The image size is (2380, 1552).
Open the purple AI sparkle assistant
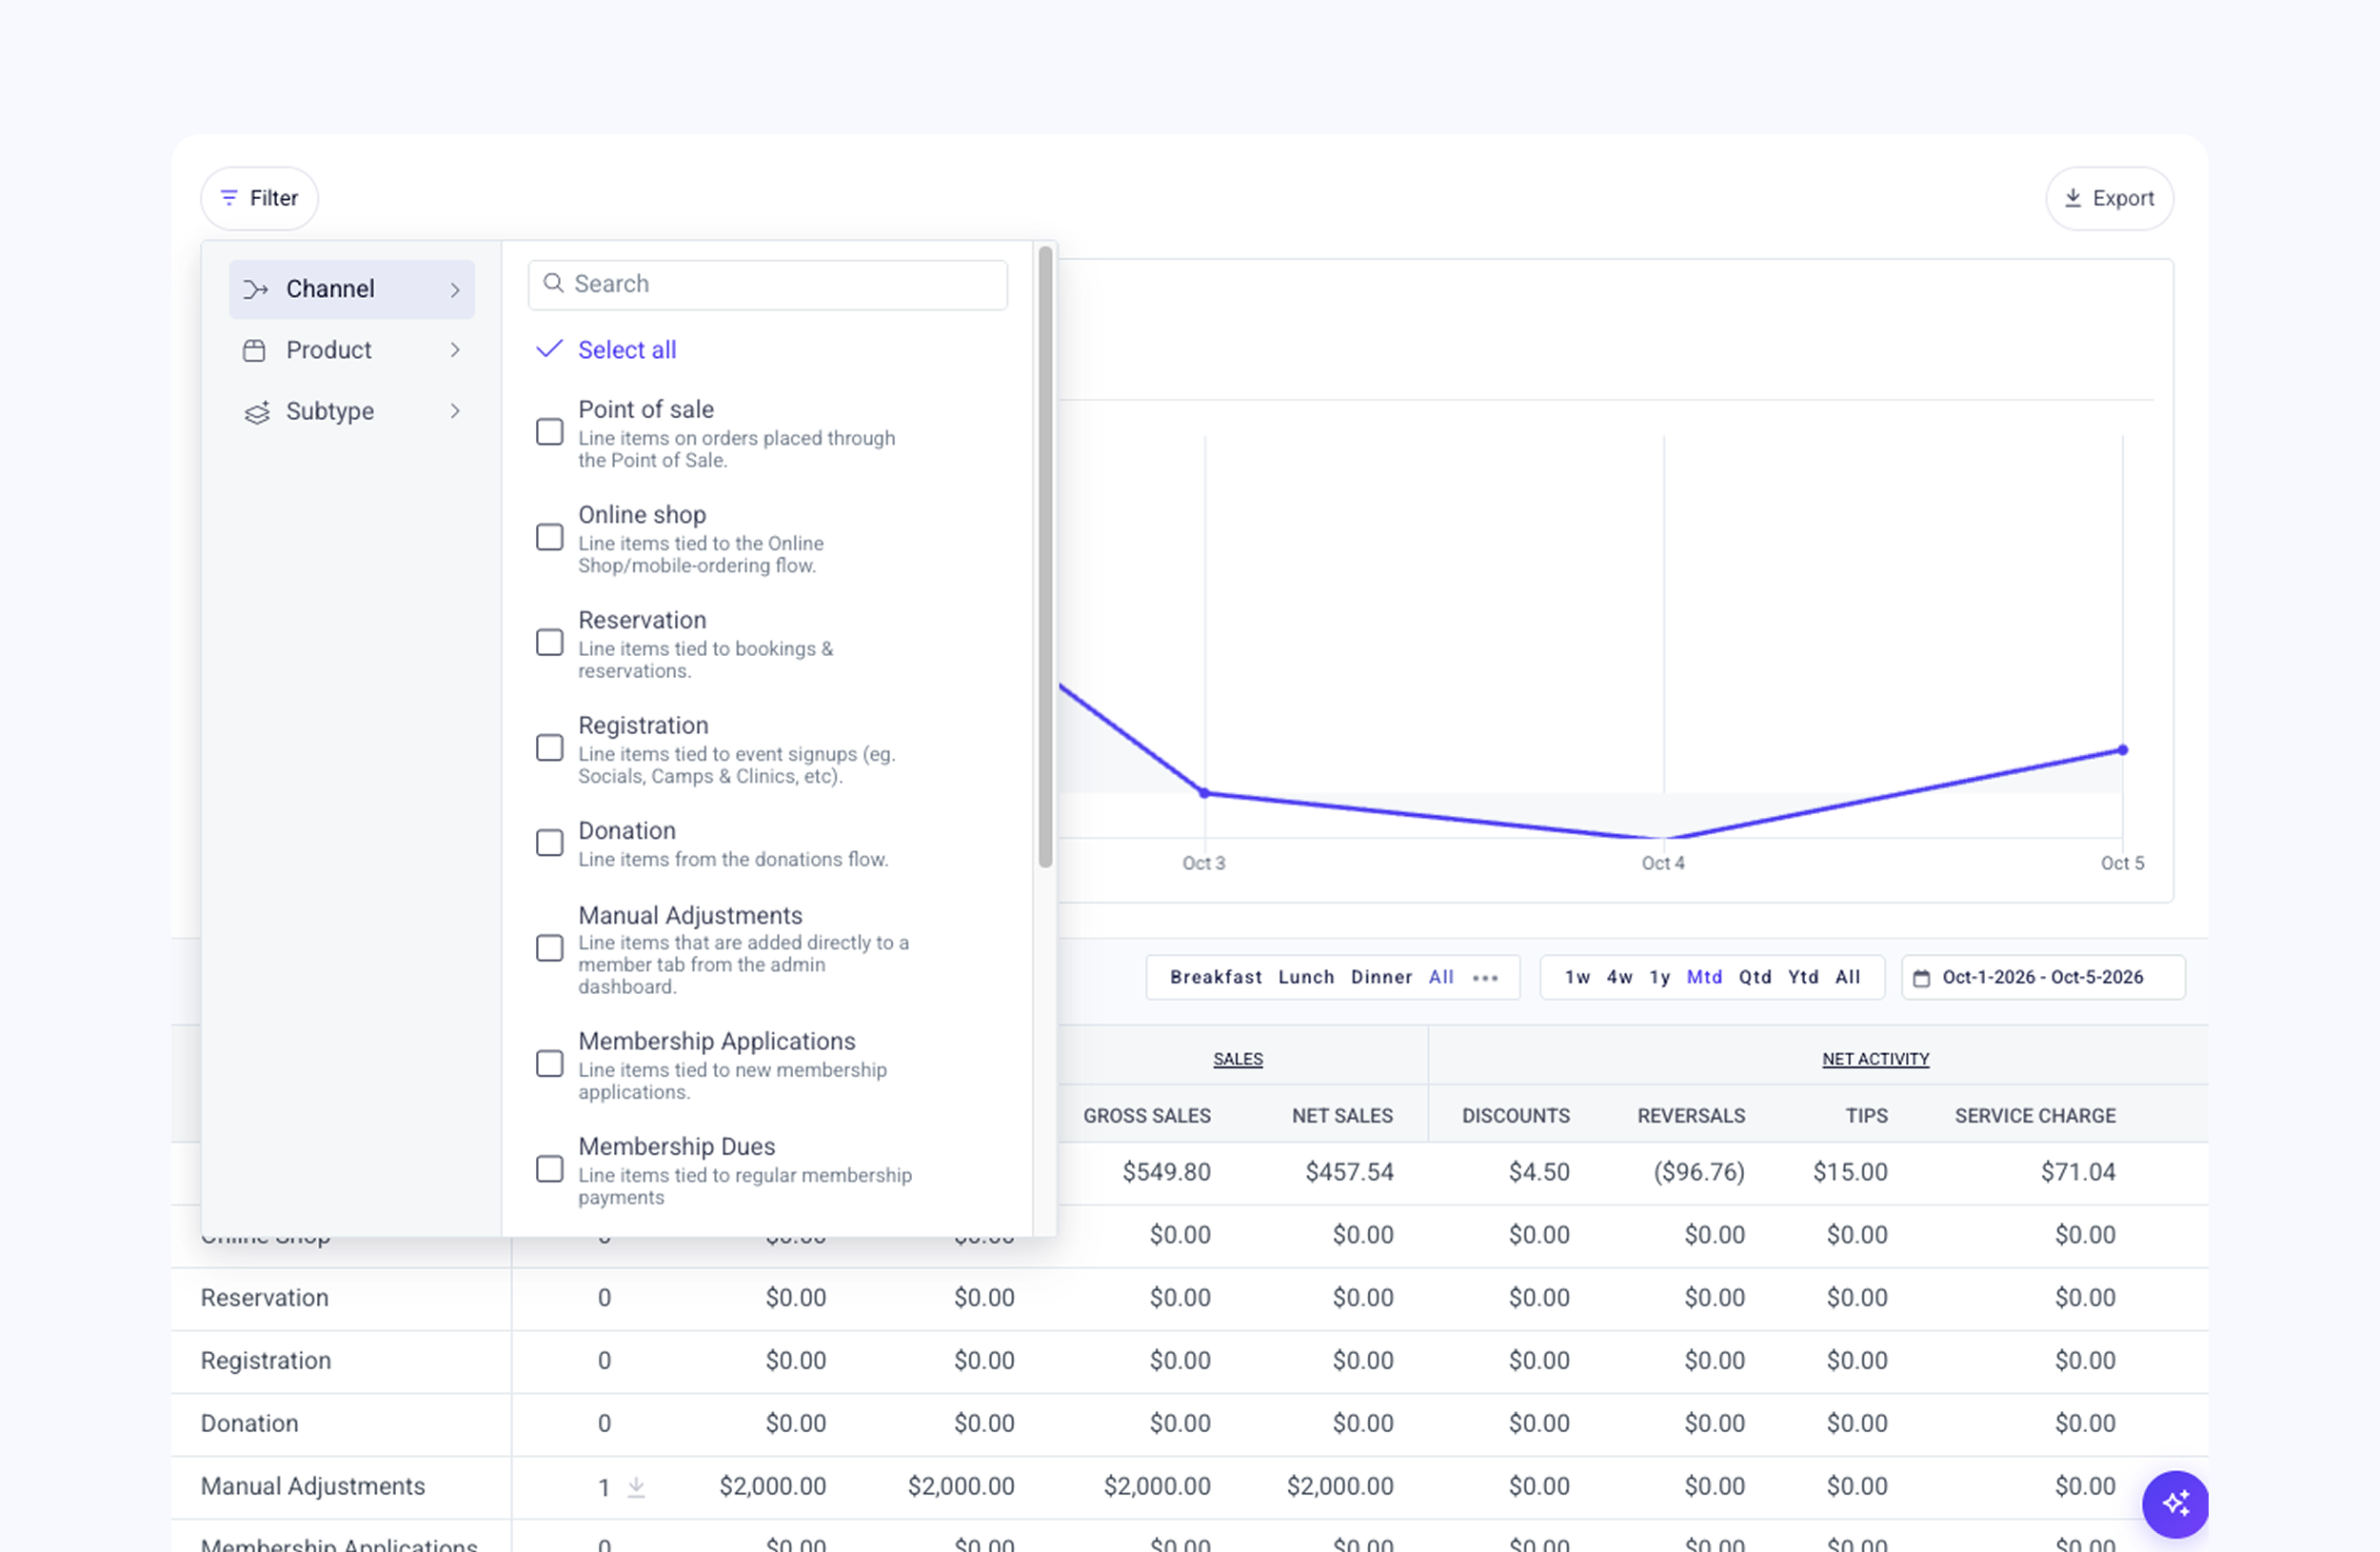[2175, 1503]
